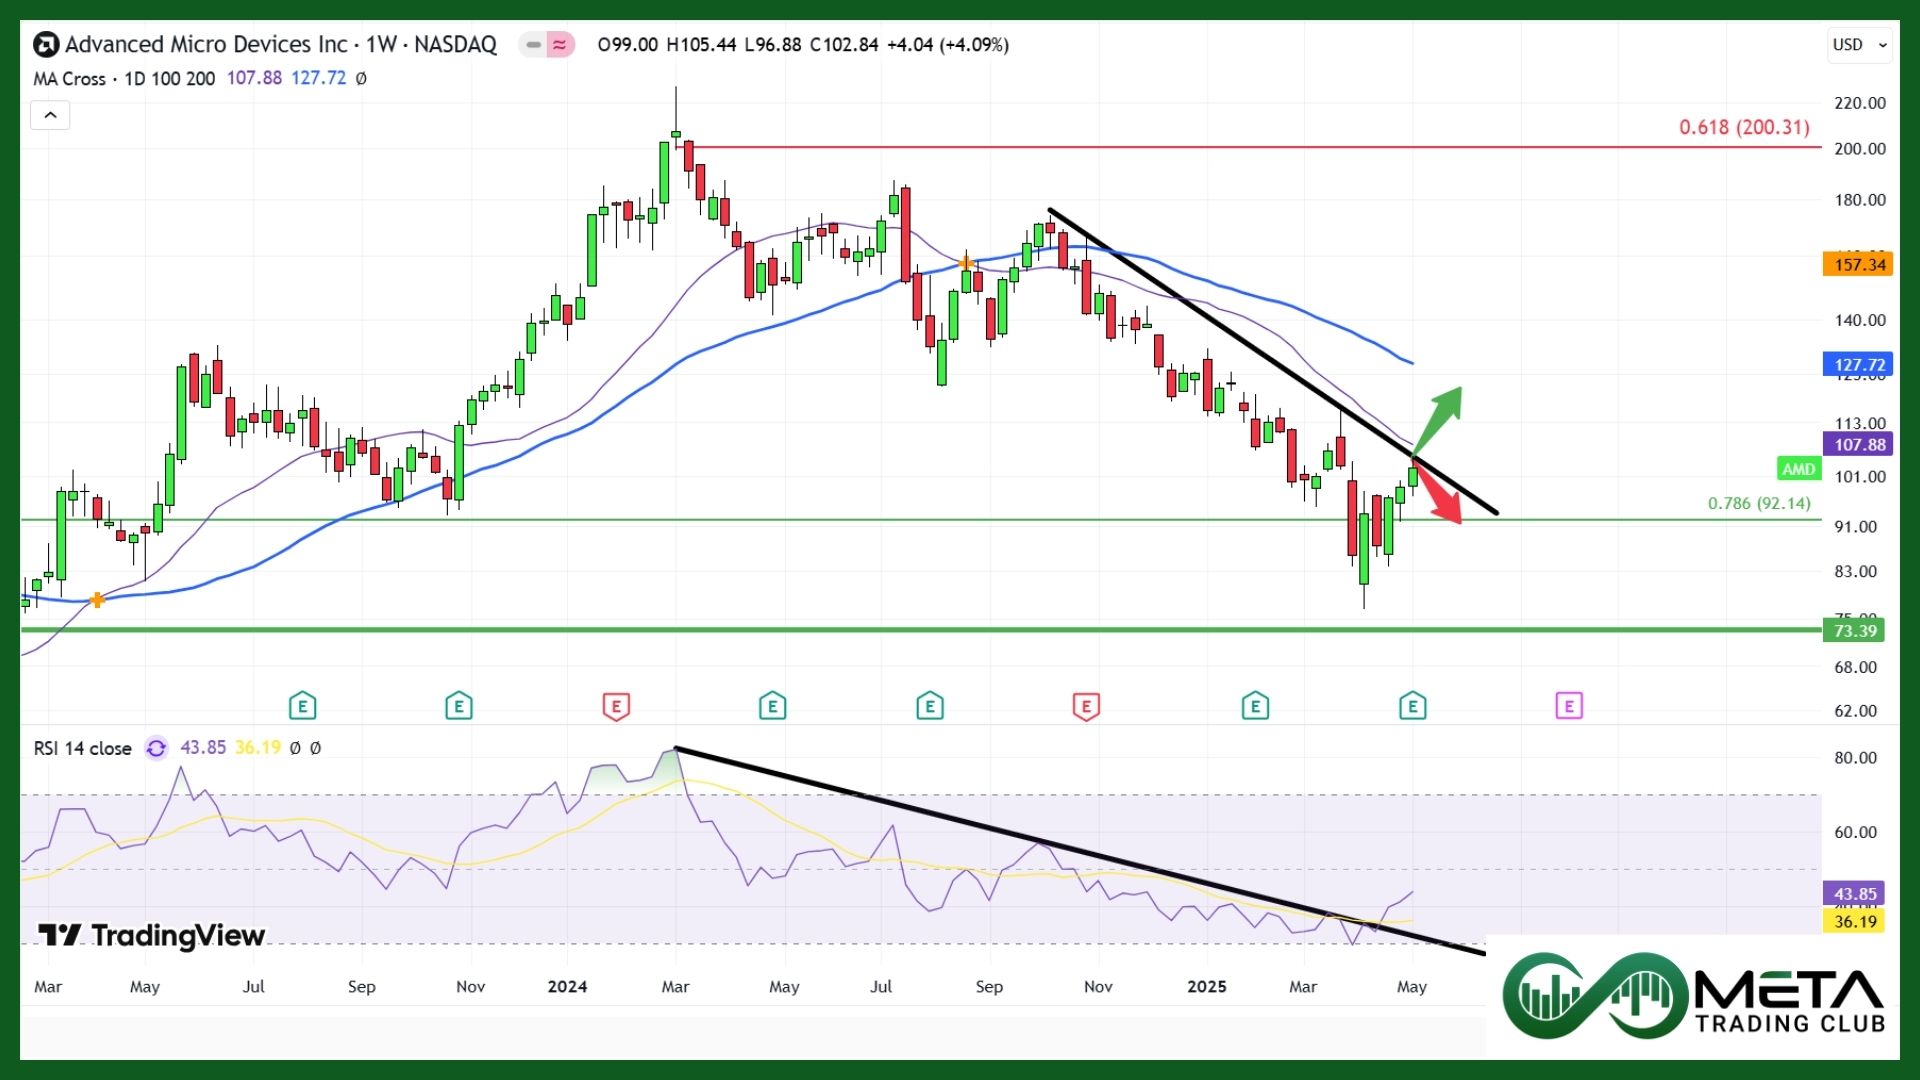Open the USD currency dropdown
Viewport: 1920px width, 1080px height.
tap(1859, 45)
